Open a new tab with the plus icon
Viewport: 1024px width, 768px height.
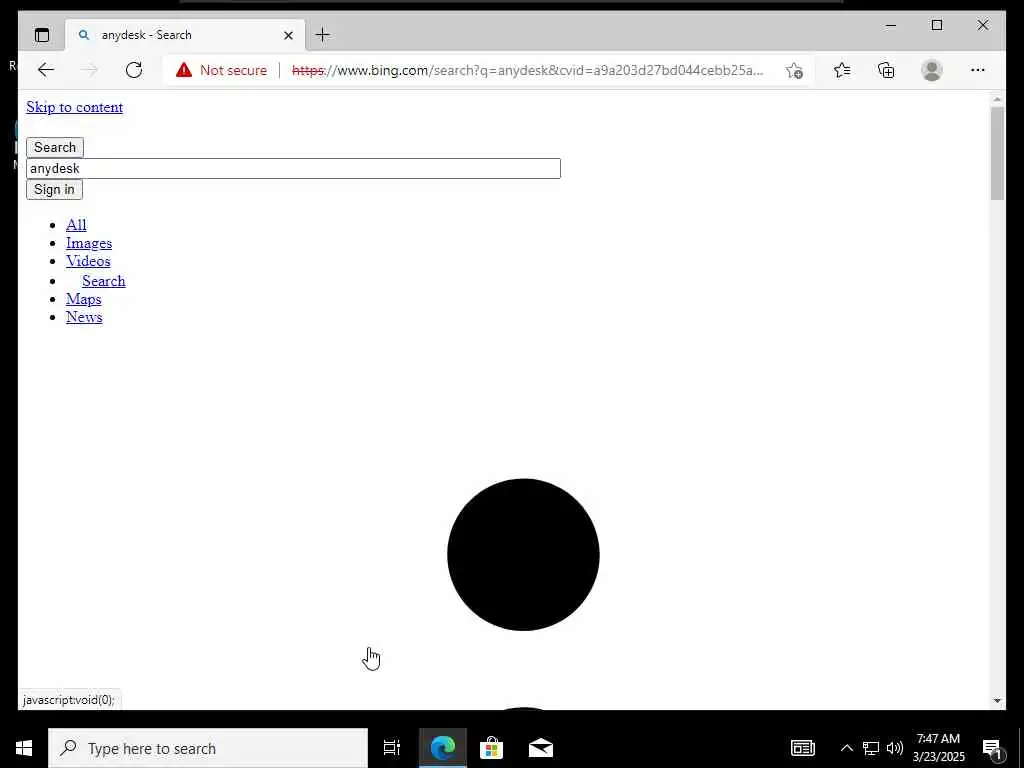click(x=323, y=35)
